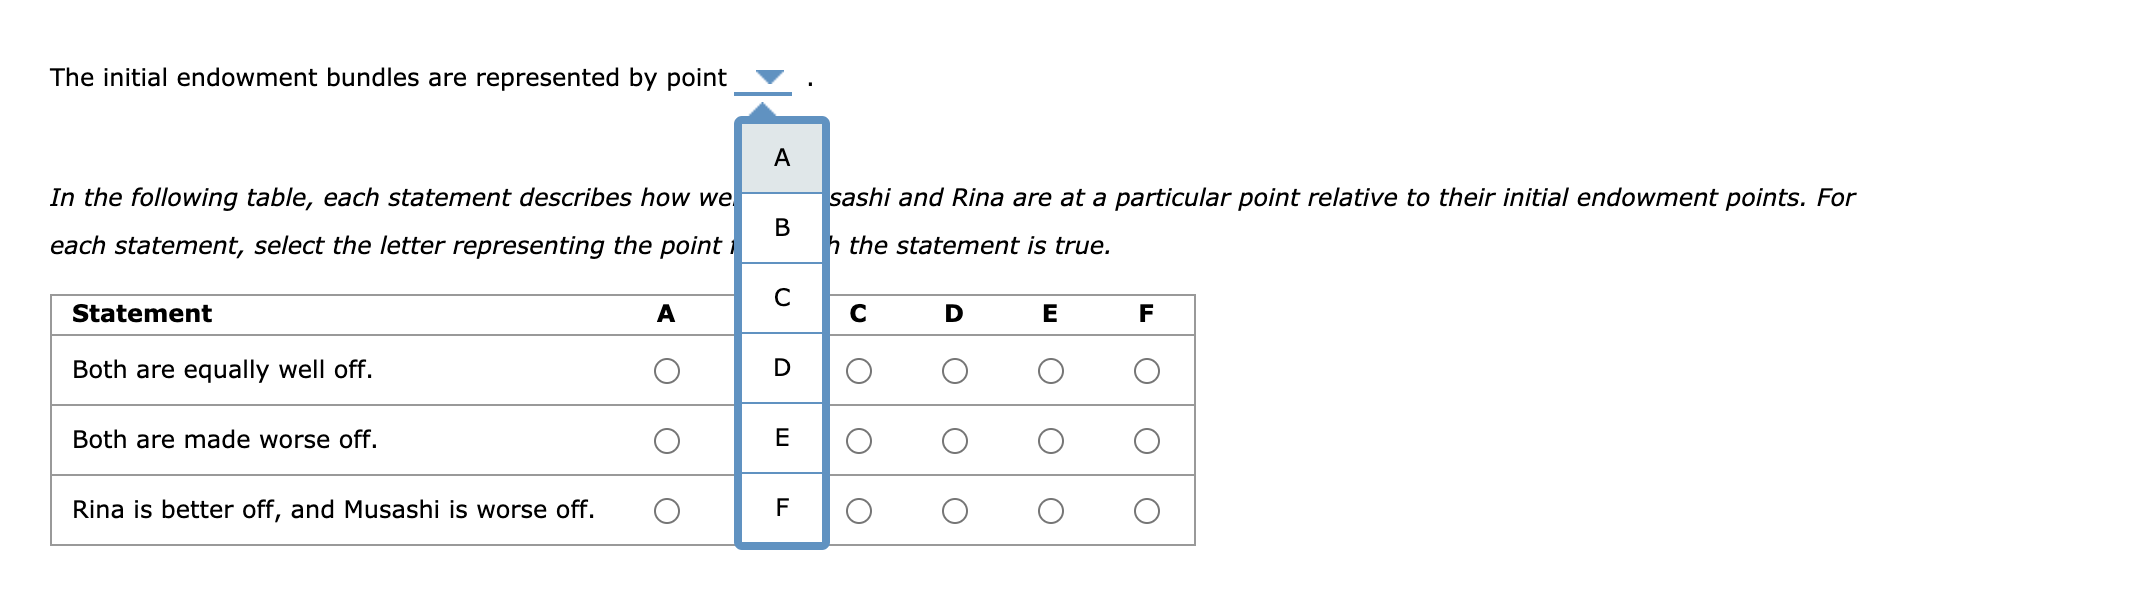Pick option C from the dropdown list

[x=782, y=298]
